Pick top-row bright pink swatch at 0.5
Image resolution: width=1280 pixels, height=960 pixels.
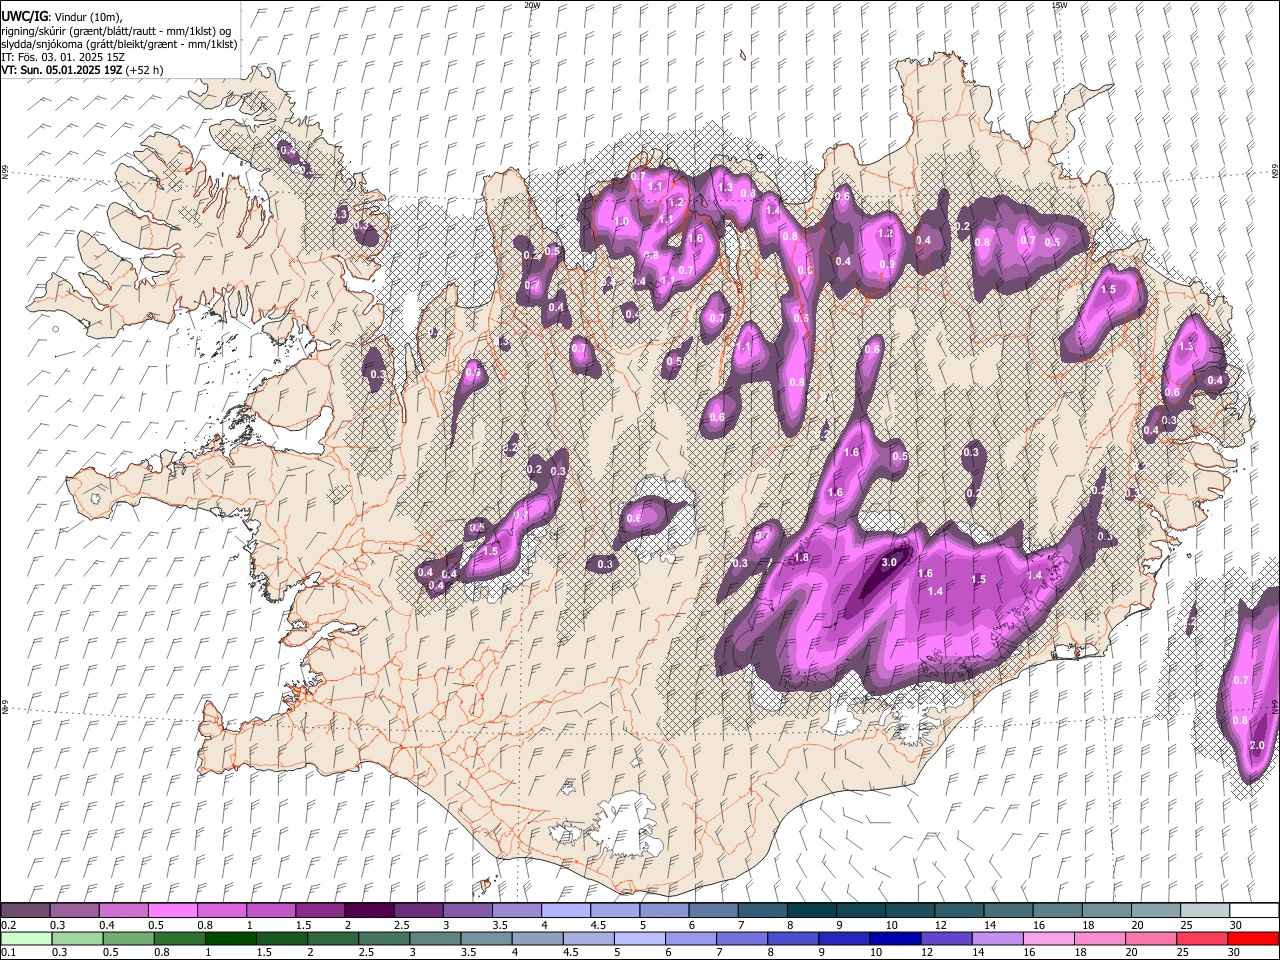pyautogui.click(x=172, y=911)
